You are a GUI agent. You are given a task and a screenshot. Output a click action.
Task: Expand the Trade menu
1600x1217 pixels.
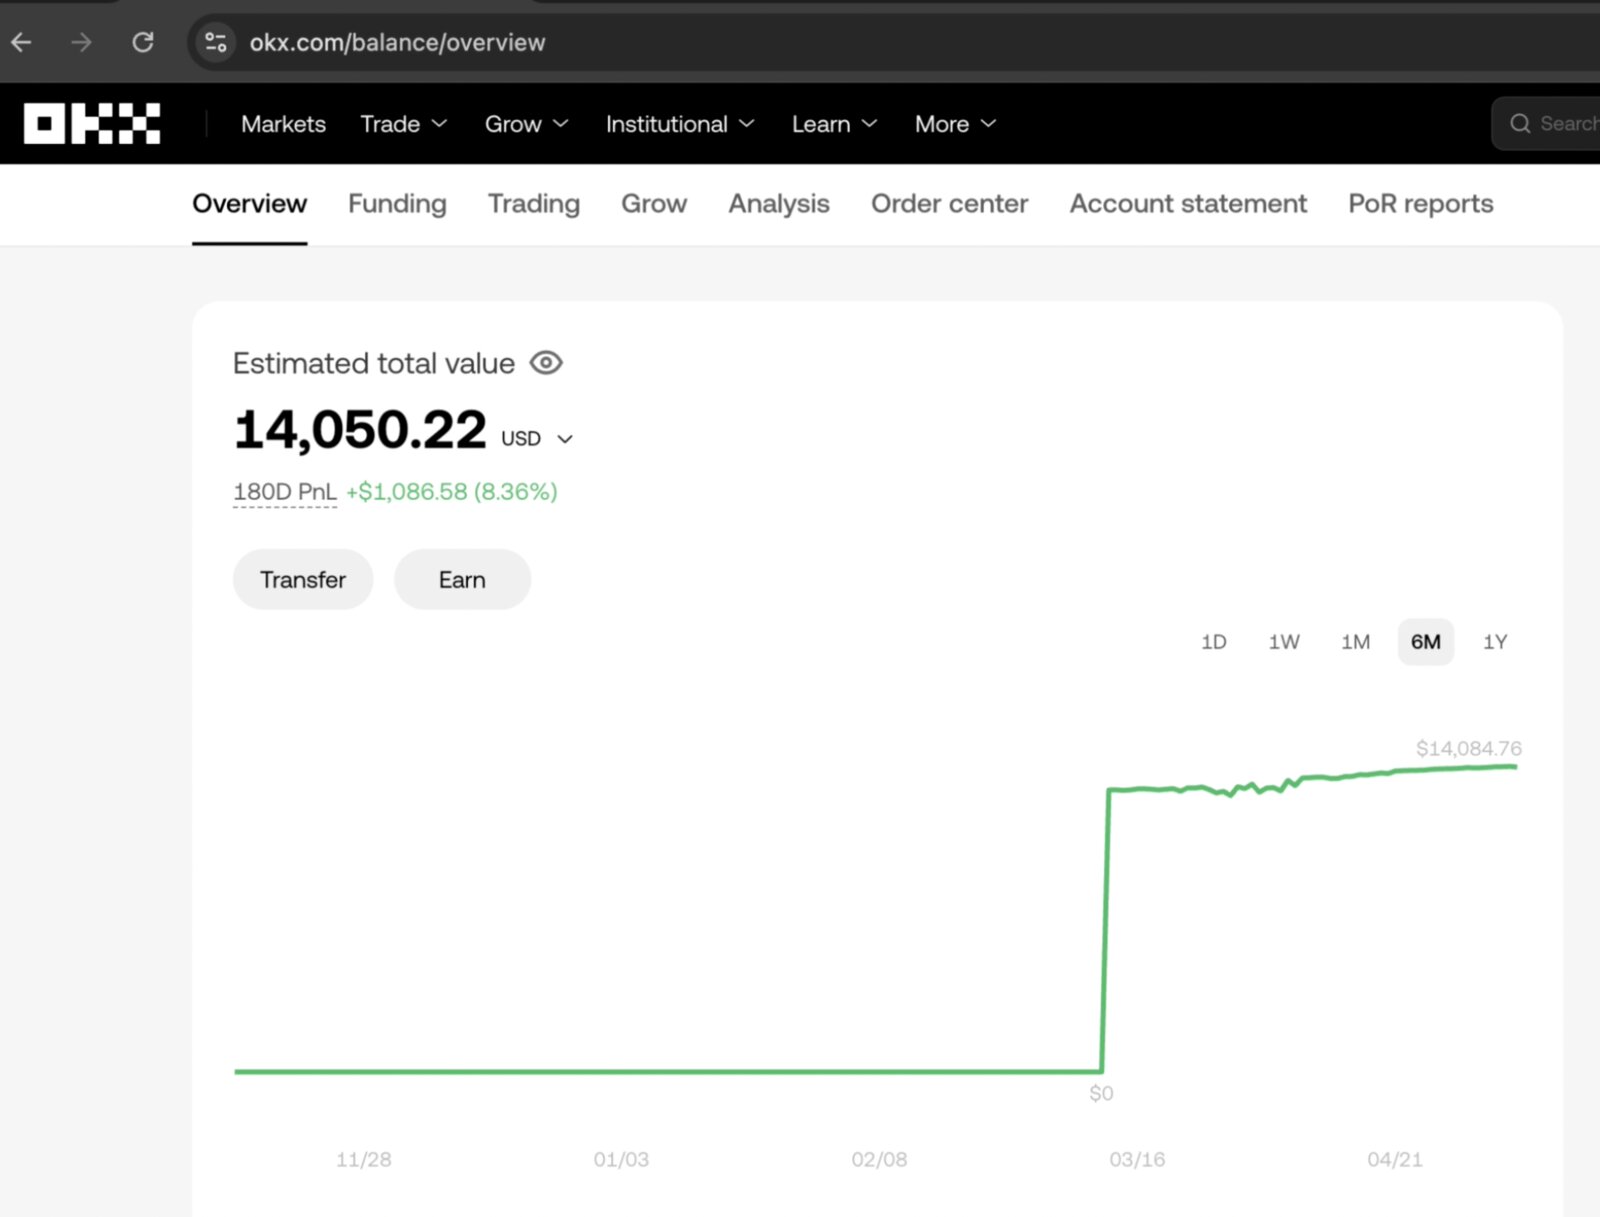point(403,124)
